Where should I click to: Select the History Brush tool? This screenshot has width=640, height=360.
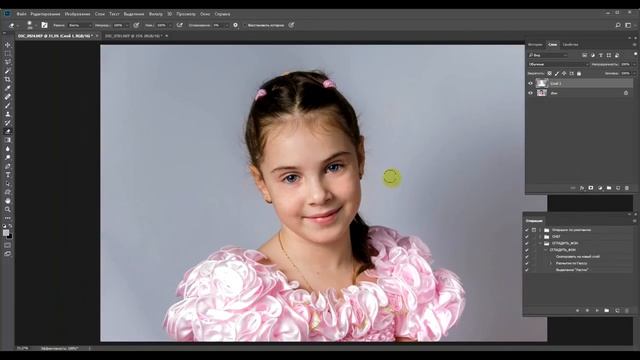pyautogui.click(x=7, y=122)
